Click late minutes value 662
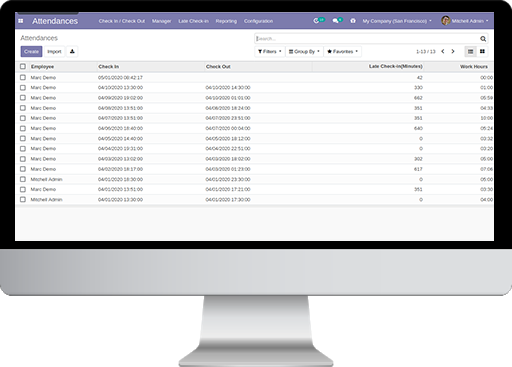512x367 pixels. (x=418, y=98)
